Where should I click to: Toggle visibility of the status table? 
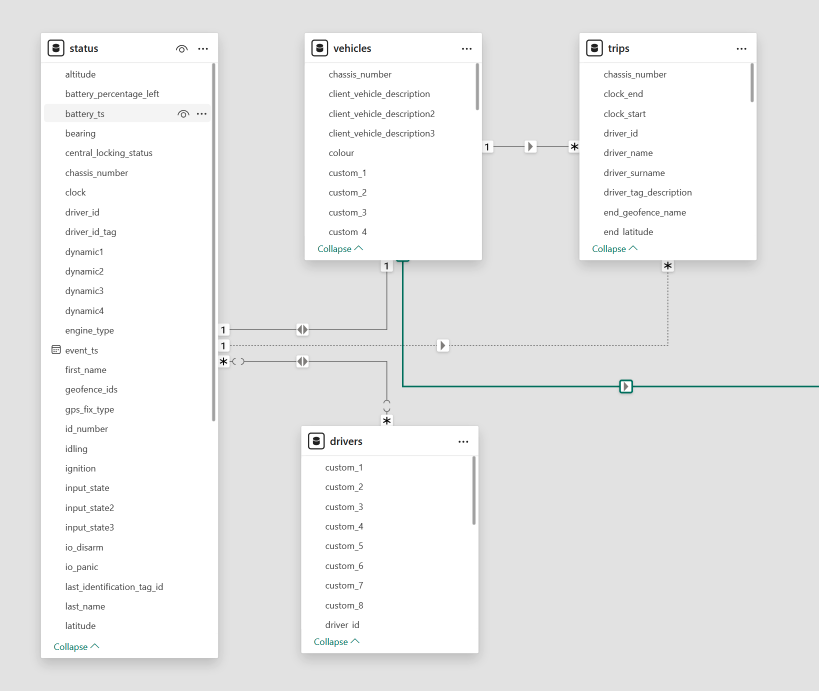(x=181, y=48)
